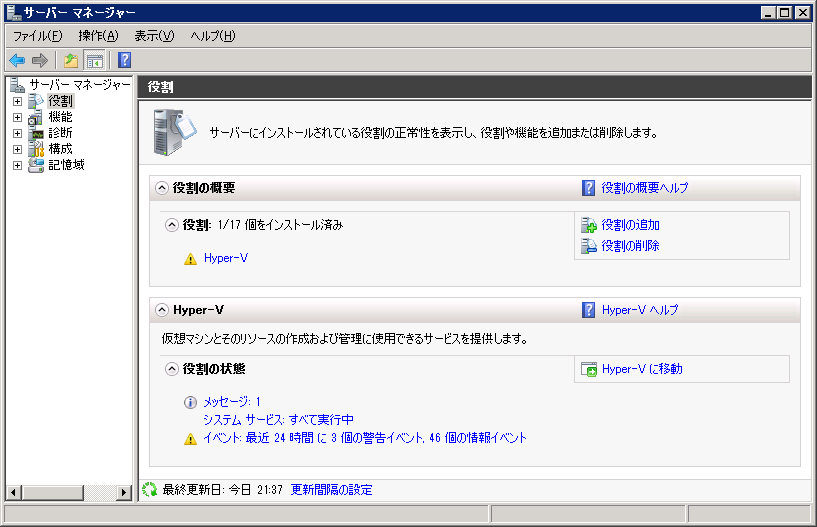Select 診断 in the tree
817x527 pixels.
coord(60,133)
